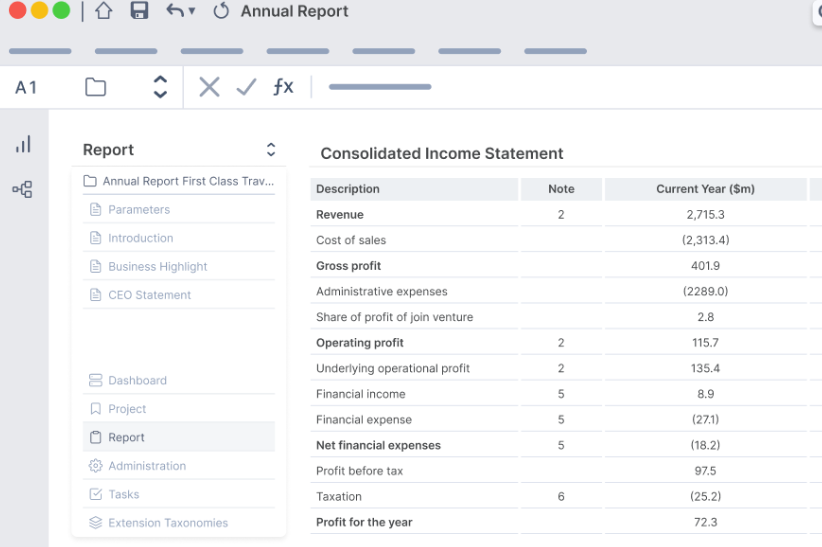Select the Cost of sales cell
Image resolution: width=822 pixels, height=547 pixels.
click(x=414, y=240)
